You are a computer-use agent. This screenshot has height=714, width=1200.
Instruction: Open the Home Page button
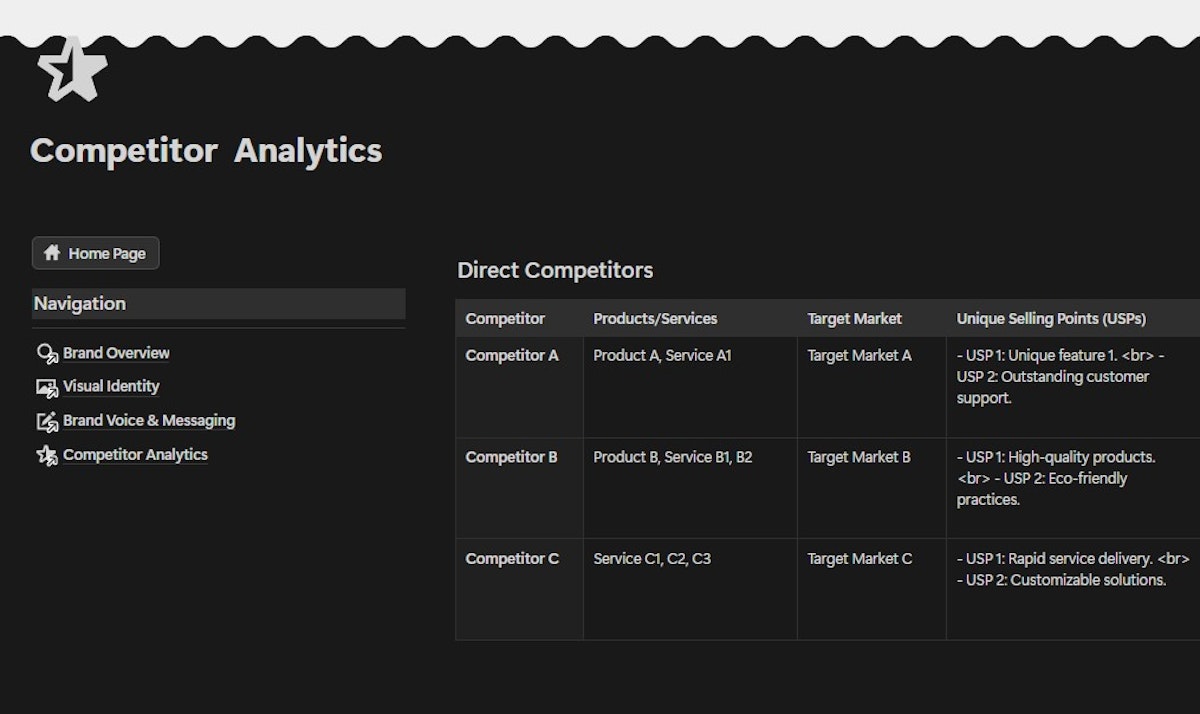point(96,253)
